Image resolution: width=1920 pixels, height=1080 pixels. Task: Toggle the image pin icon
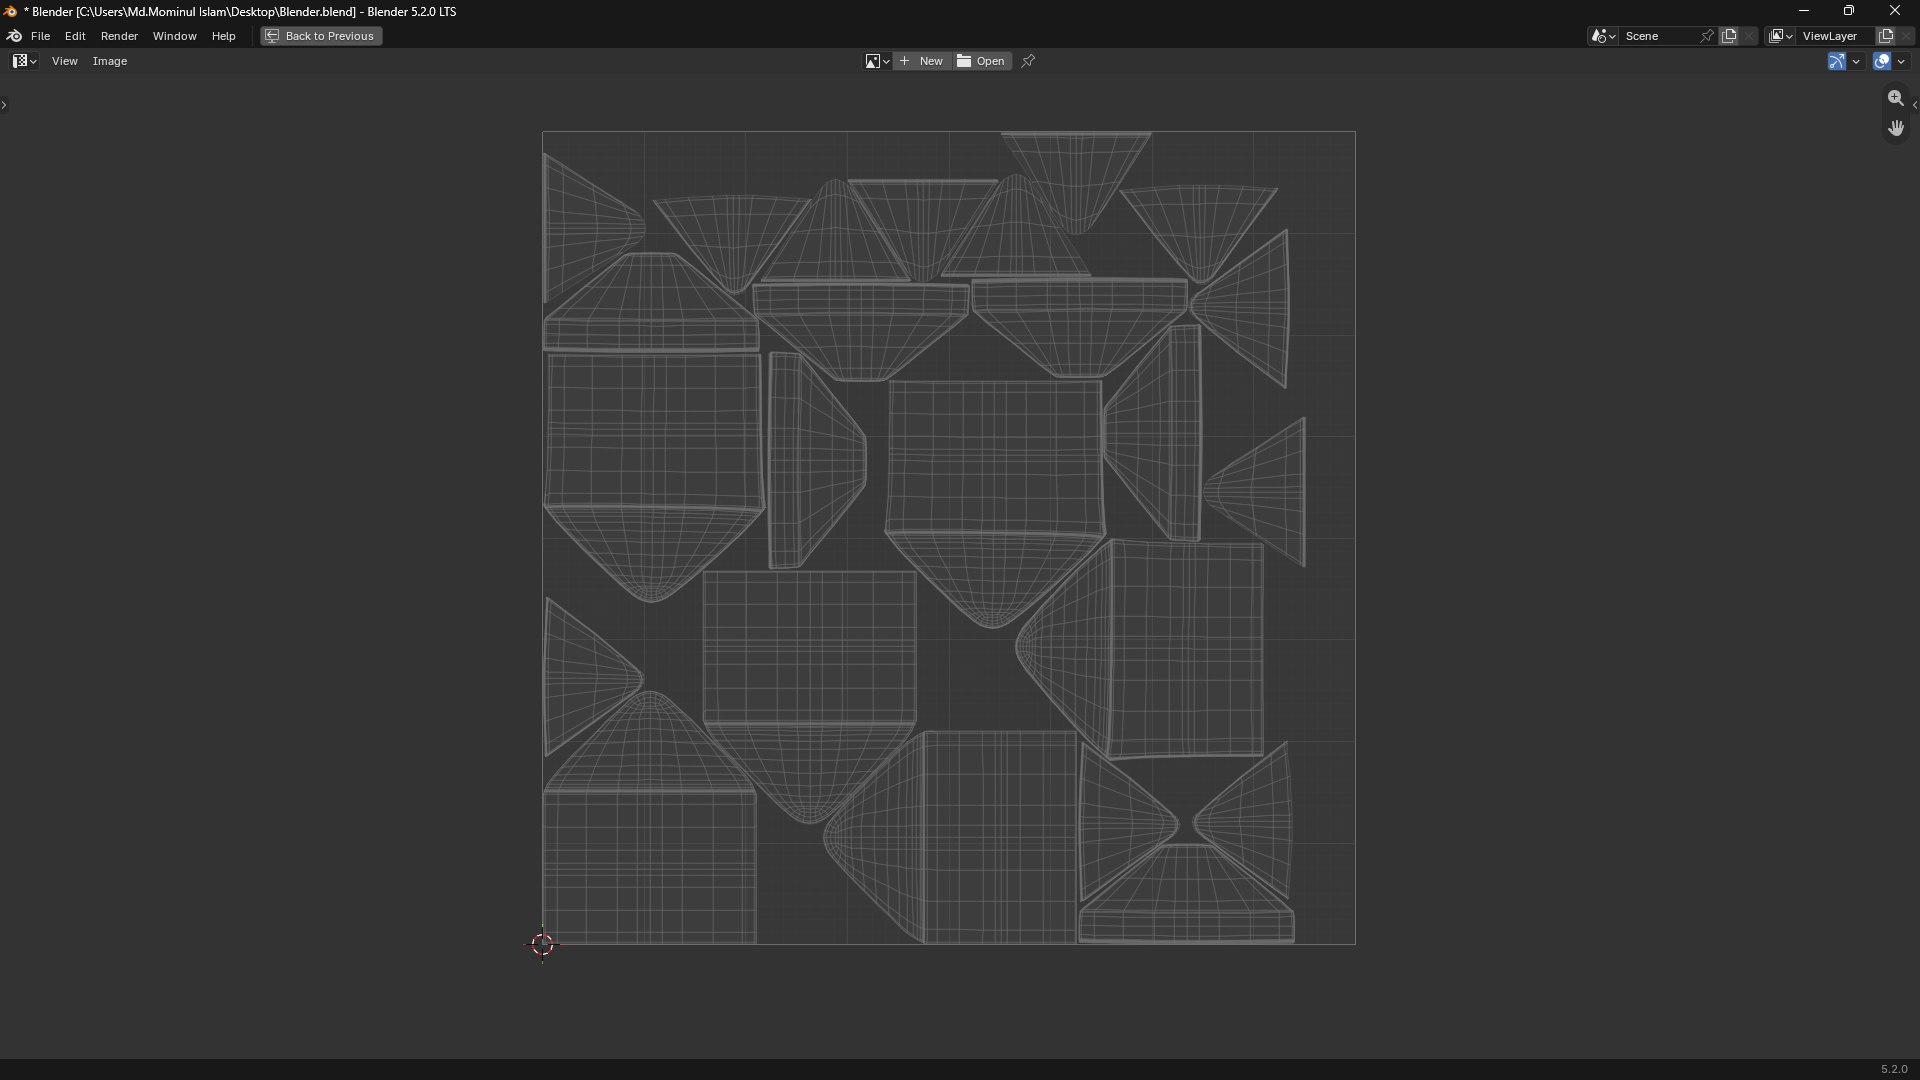1028,61
